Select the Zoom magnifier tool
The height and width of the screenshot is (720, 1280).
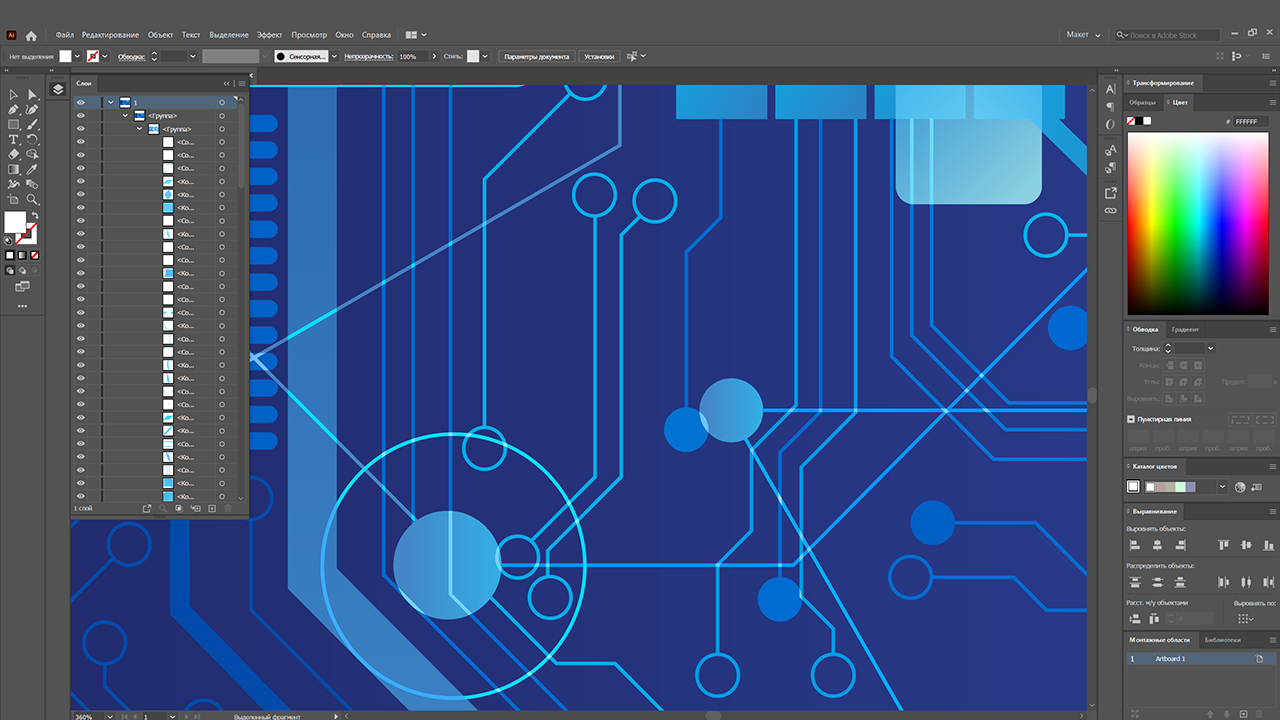tap(32, 200)
